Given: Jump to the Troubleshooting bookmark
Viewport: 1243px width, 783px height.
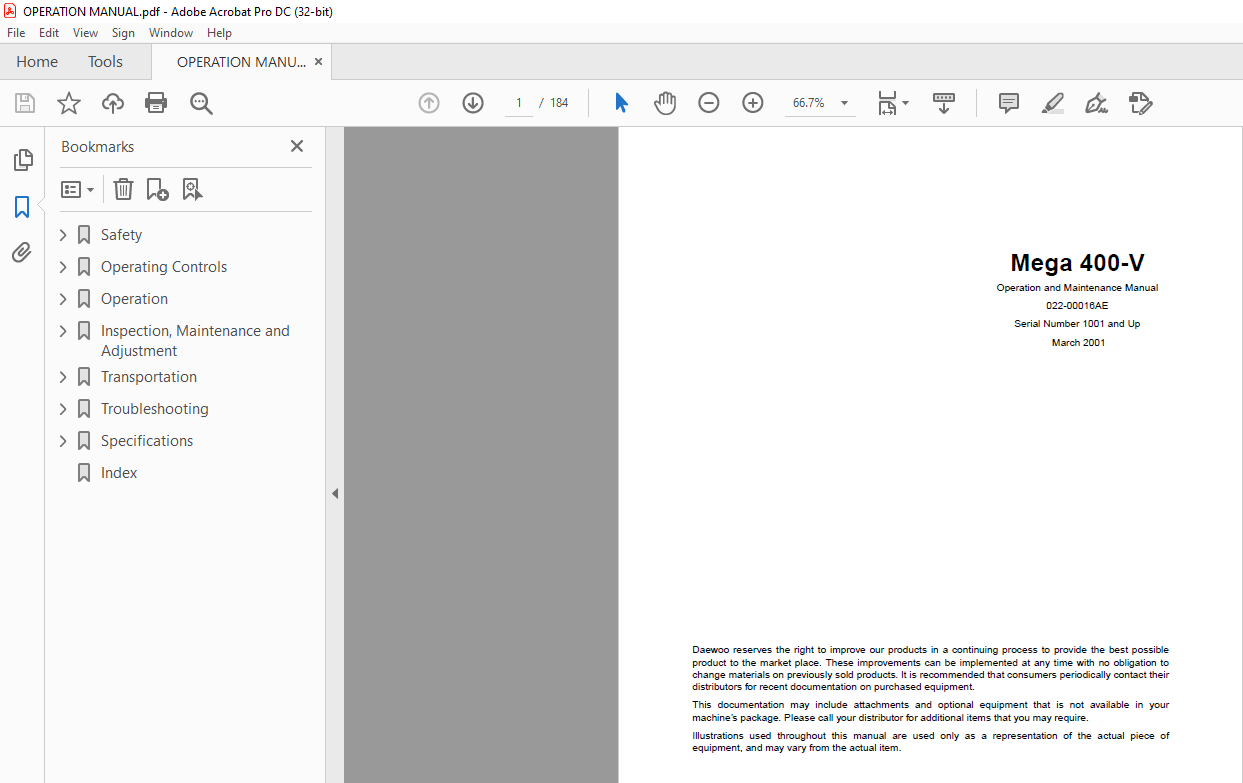Looking at the screenshot, I should [x=155, y=409].
